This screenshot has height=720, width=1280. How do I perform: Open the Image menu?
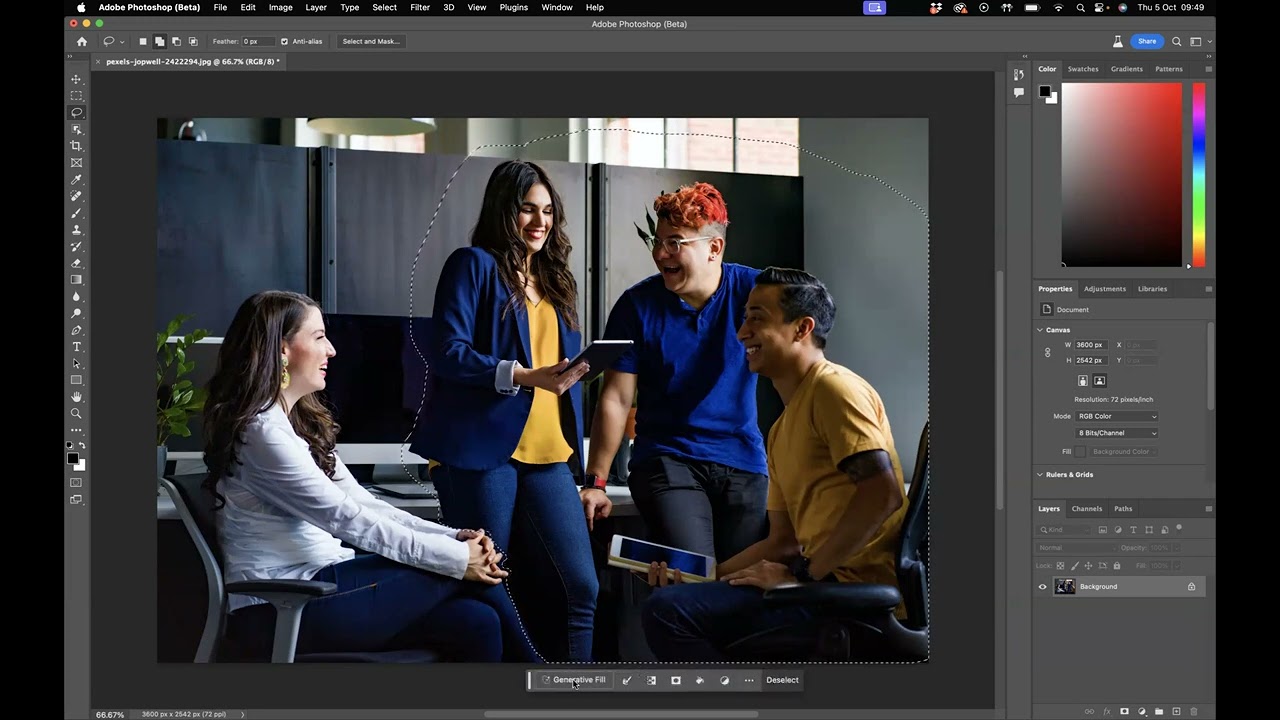click(281, 7)
